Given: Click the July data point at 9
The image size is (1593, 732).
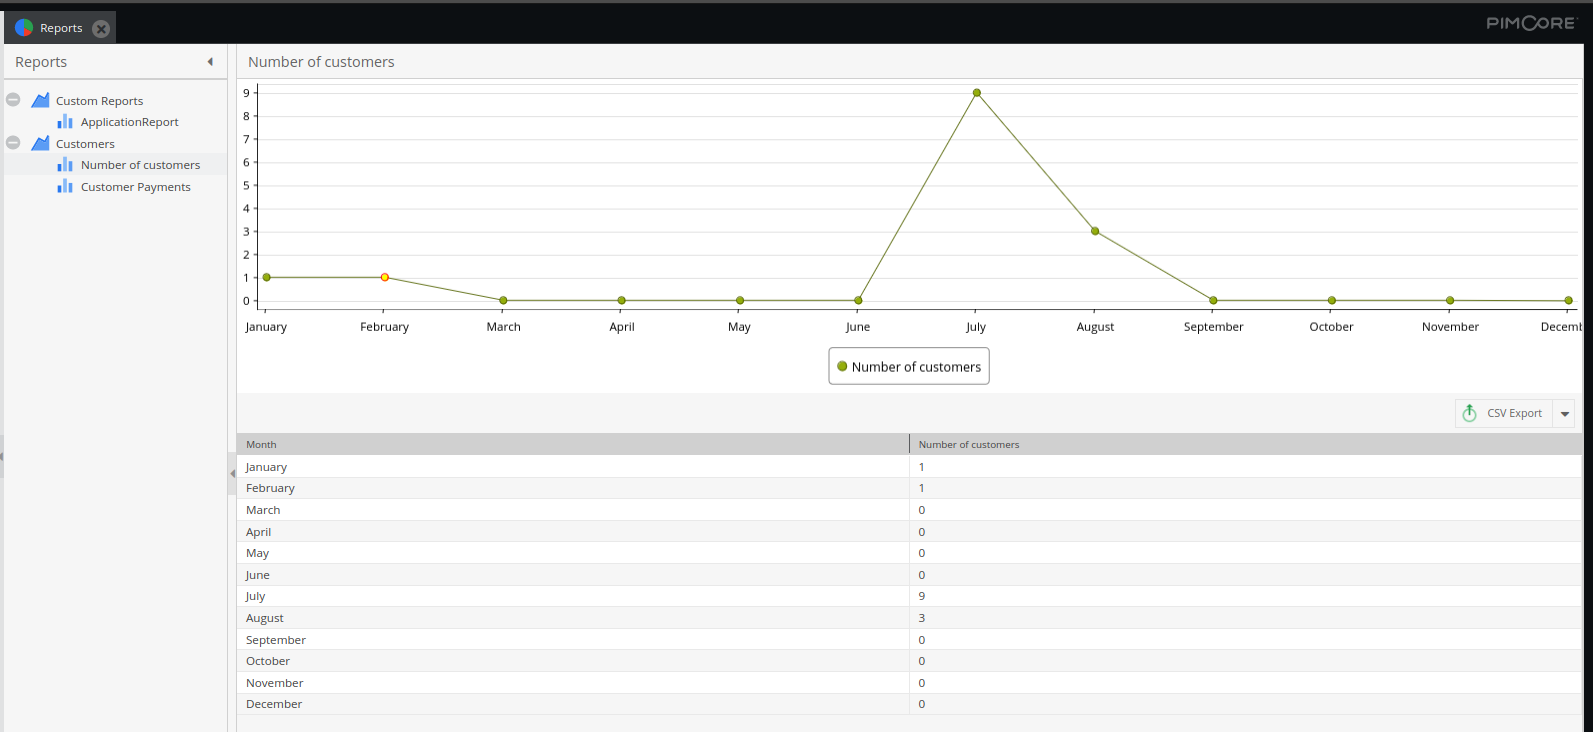Looking at the screenshot, I should point(977,93).
